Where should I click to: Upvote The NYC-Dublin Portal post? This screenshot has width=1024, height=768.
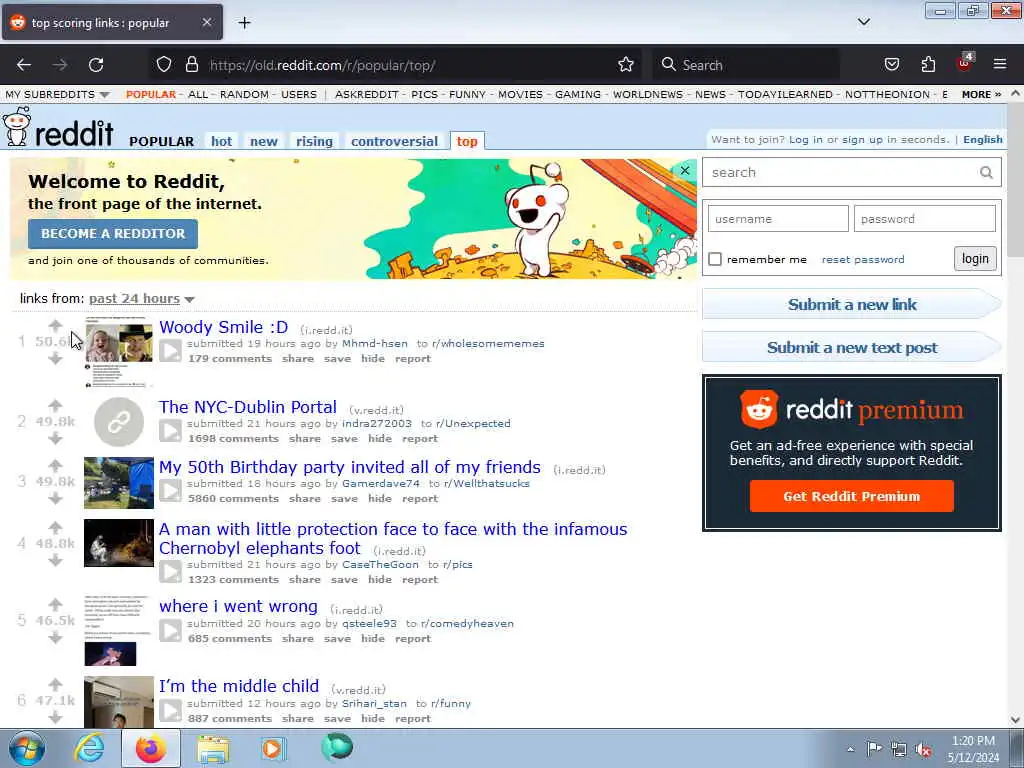point(56,406)
